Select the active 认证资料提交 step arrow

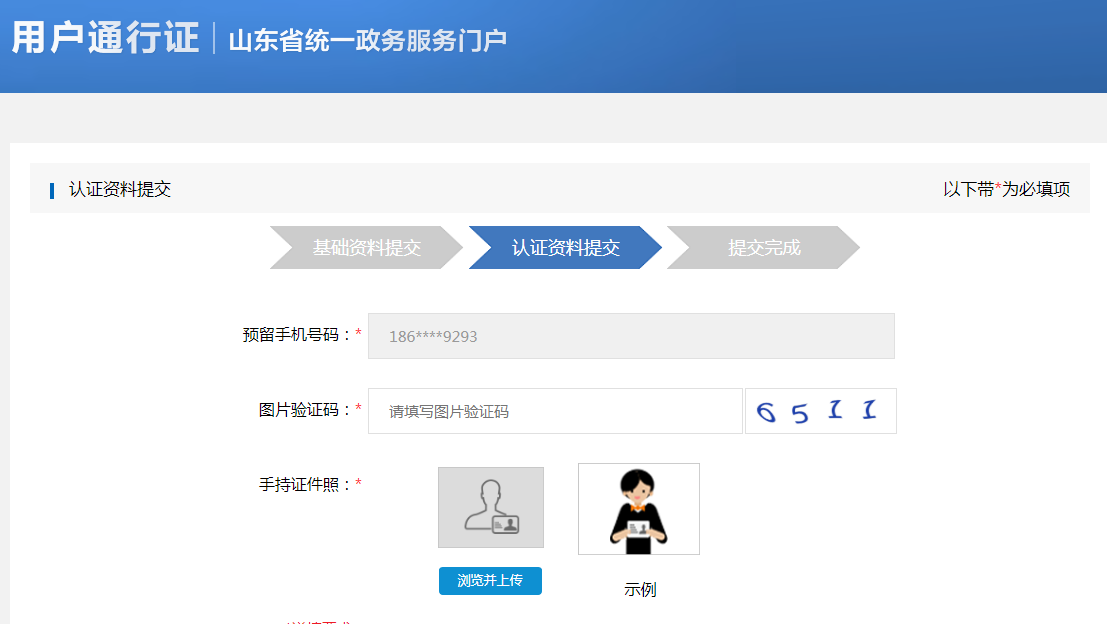565,248
